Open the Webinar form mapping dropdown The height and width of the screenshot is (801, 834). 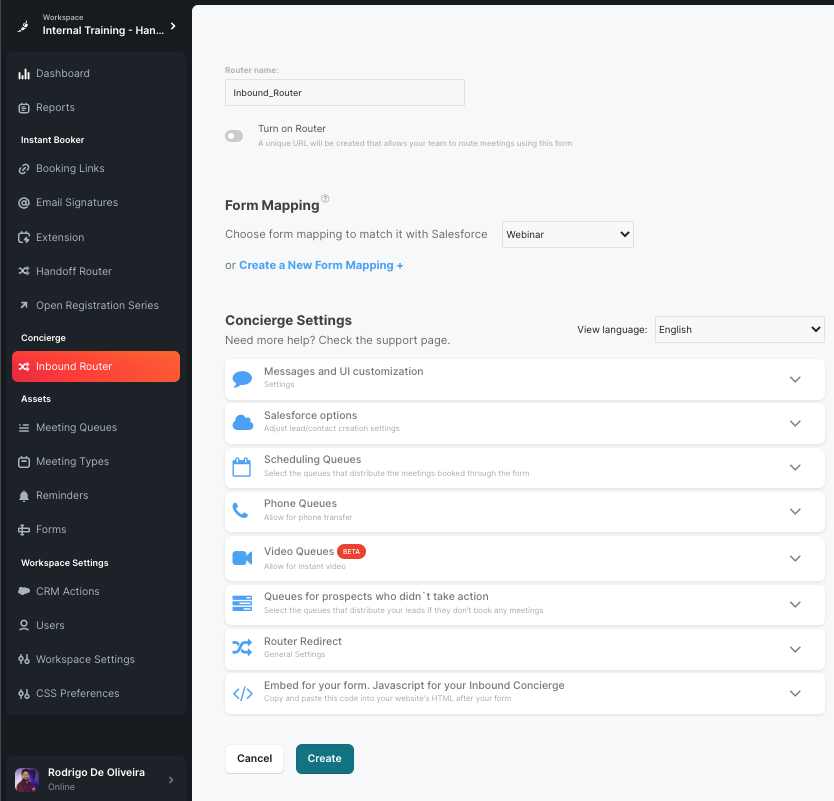[x=567, y=234]
